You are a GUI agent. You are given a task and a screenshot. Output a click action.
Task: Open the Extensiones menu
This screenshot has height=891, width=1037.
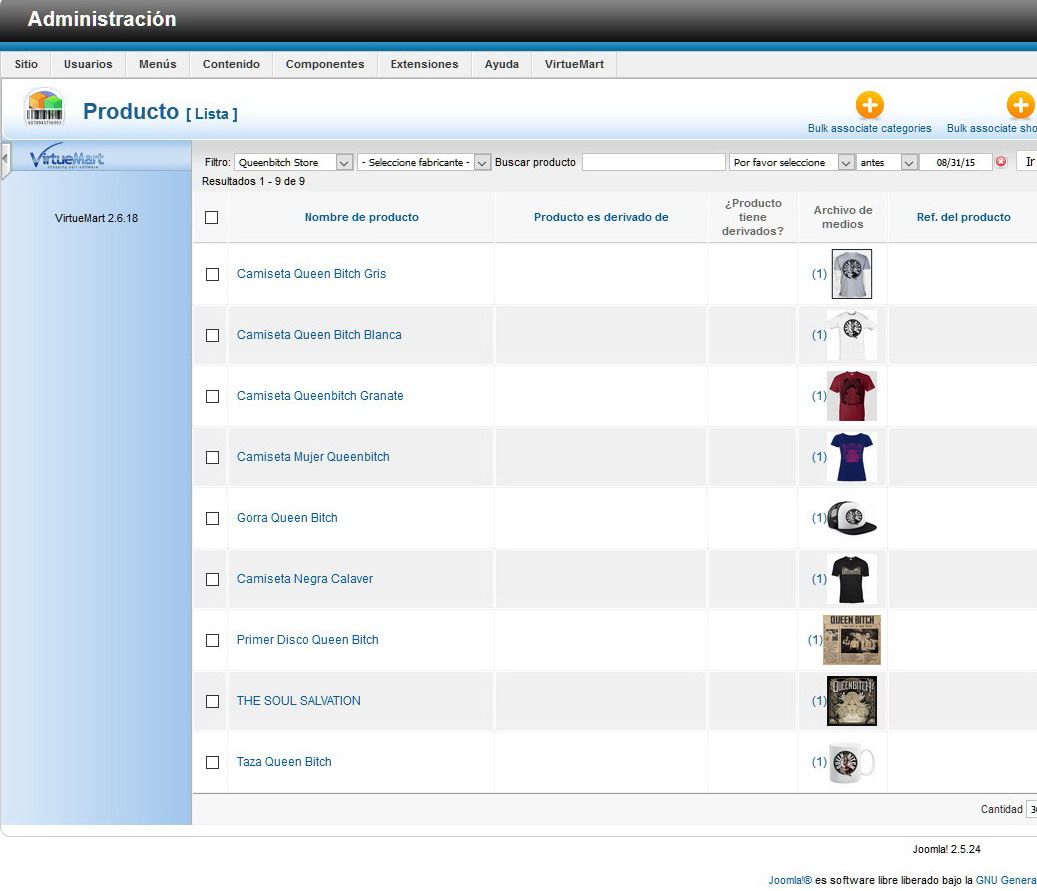pyautogui.click(x=424, y=64)
